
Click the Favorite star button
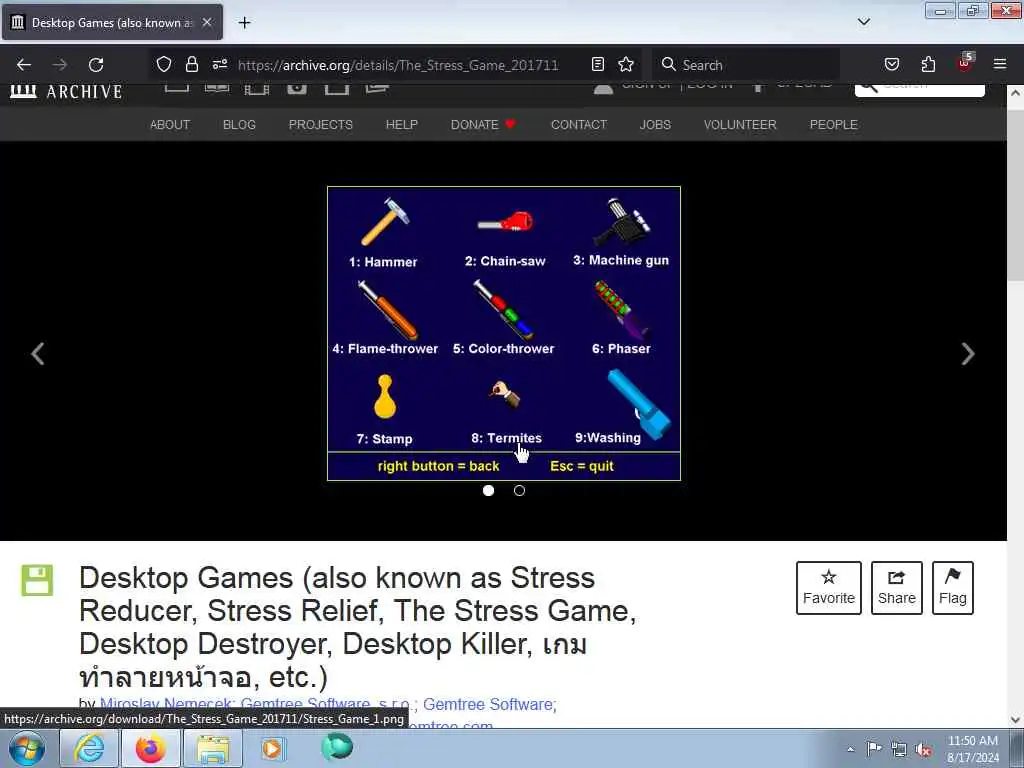pyautogui.click(x=828, y=588)
